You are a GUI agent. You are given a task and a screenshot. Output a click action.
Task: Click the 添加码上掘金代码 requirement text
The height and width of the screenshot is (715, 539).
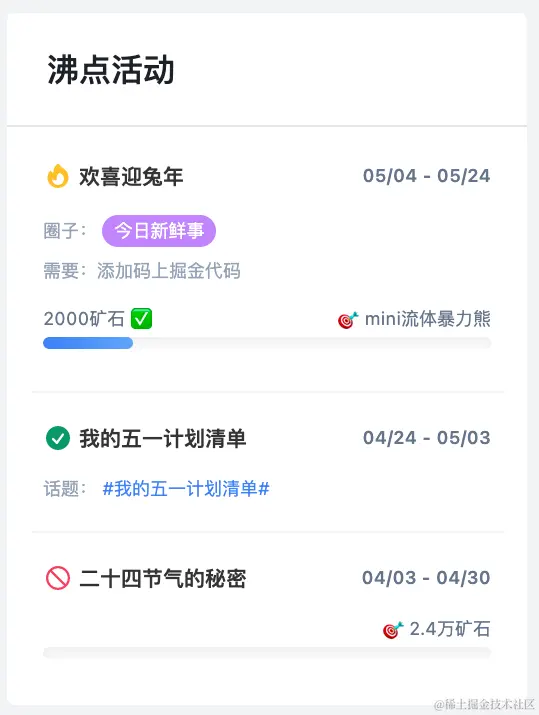169,271
